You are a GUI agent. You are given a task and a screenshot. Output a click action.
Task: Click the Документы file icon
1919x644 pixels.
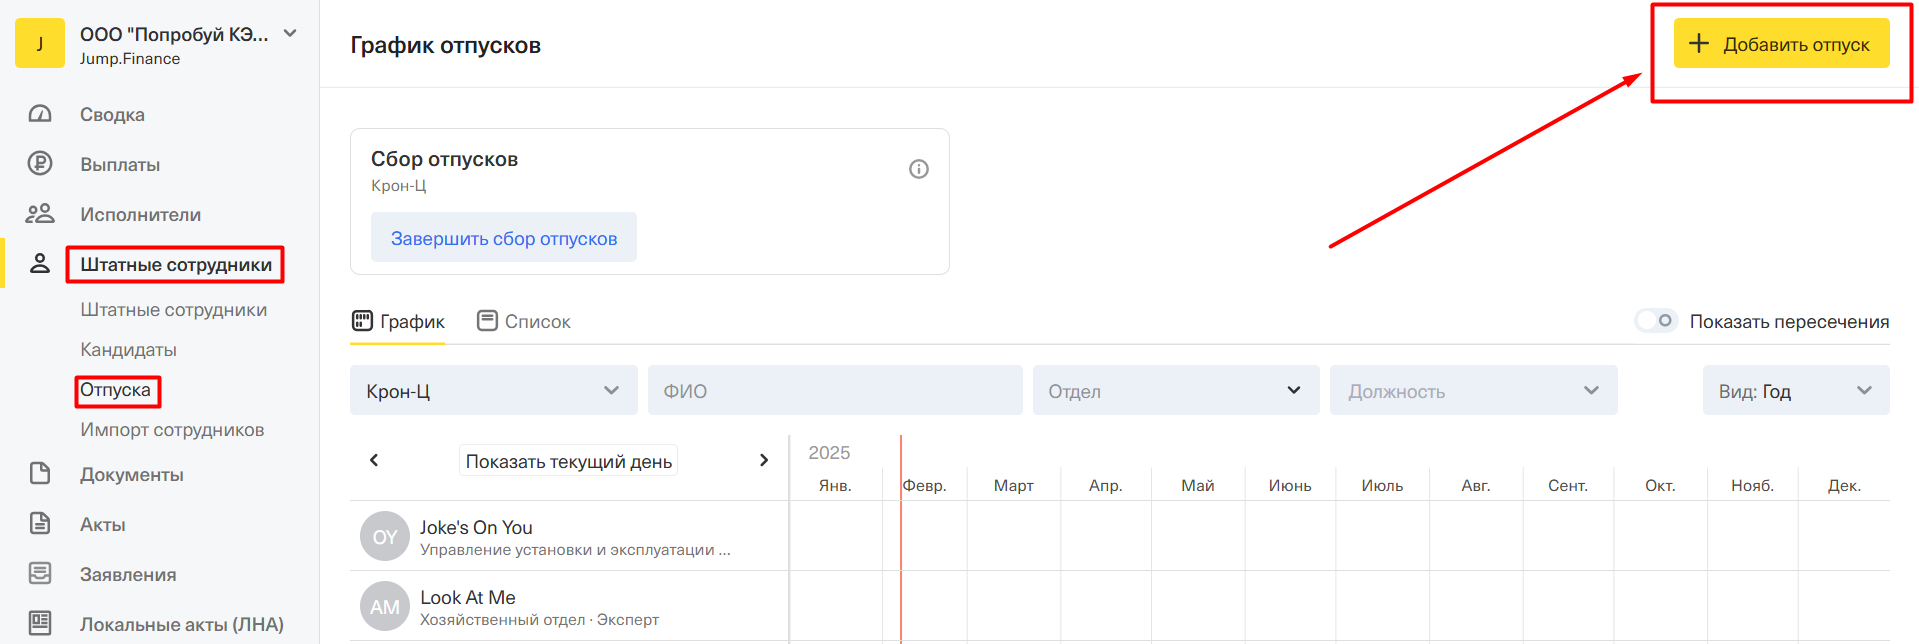(40, 474)
